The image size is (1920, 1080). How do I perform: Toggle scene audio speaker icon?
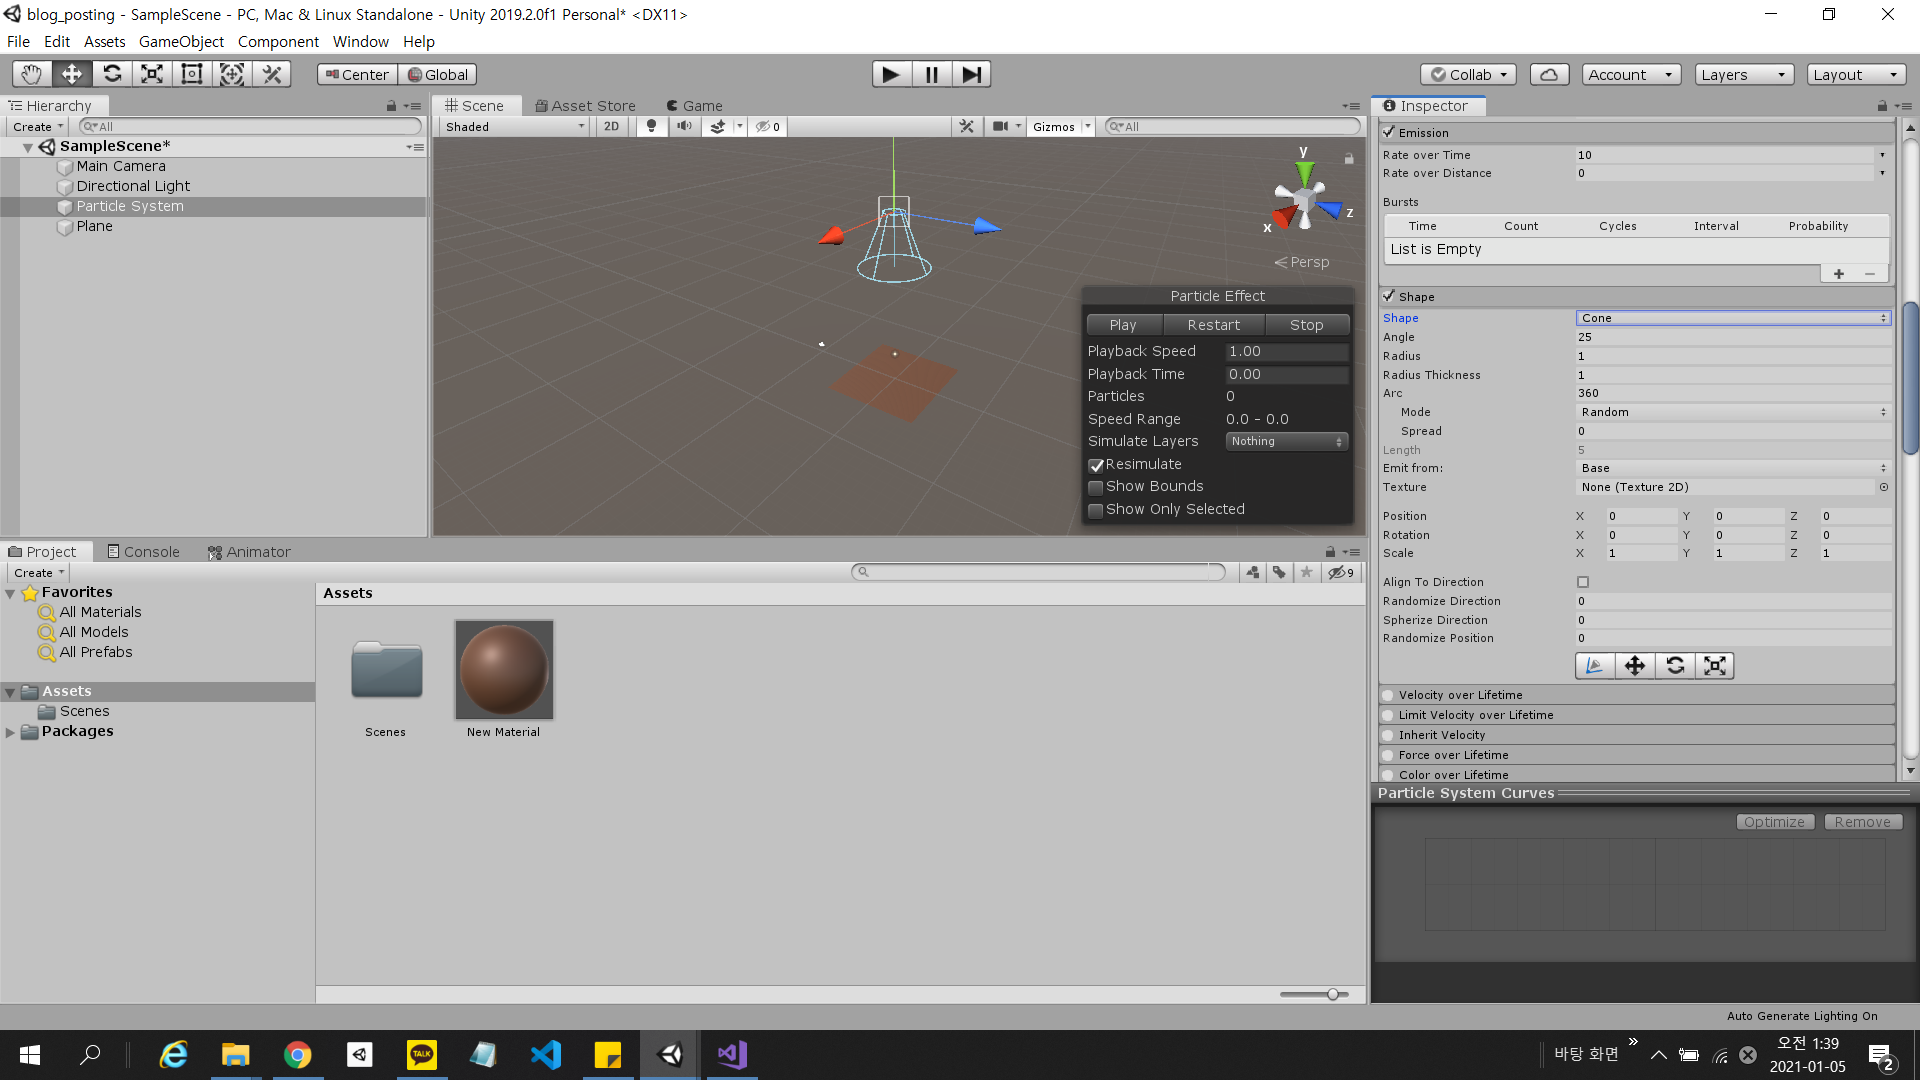(684, 127)
